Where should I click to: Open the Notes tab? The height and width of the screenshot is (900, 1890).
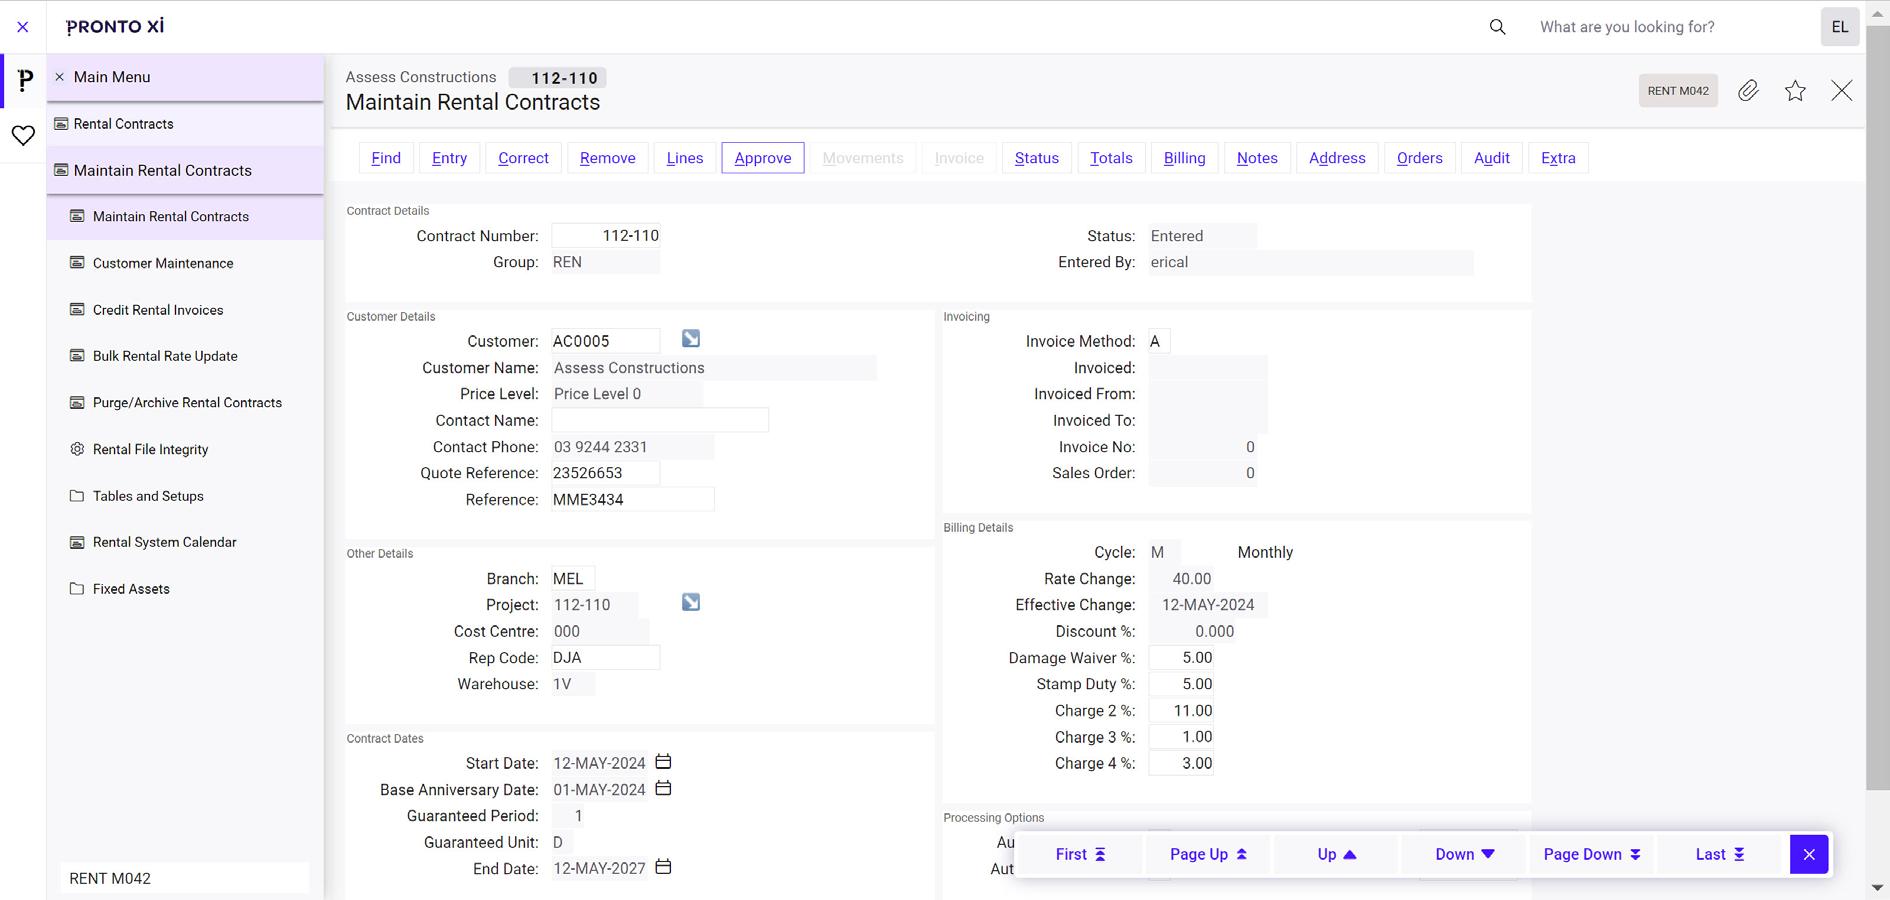[x=1257, y=158]
